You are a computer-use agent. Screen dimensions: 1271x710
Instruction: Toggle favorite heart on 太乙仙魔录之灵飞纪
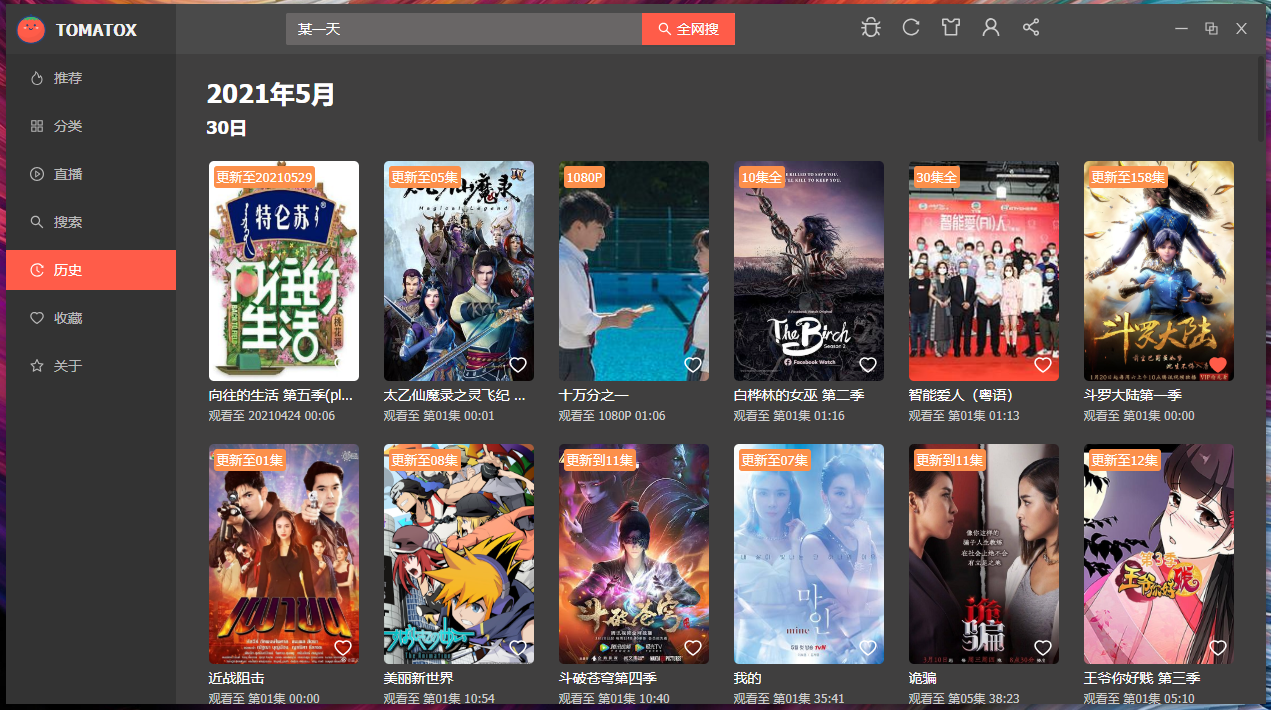[x=517, y=365]
